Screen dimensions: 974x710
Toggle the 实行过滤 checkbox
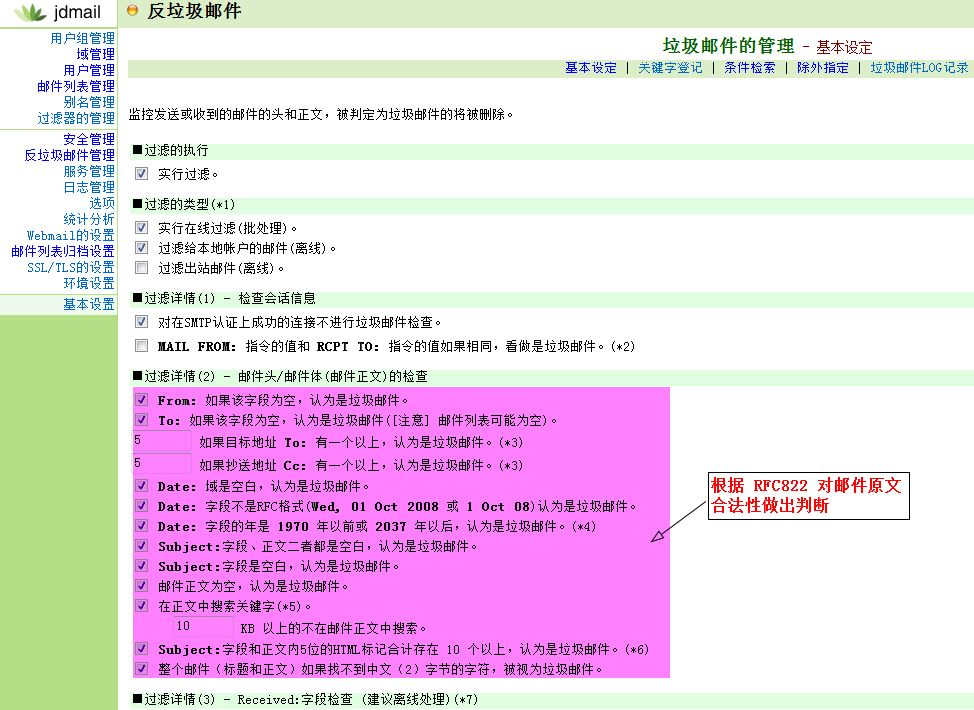(x=142, y=174)
